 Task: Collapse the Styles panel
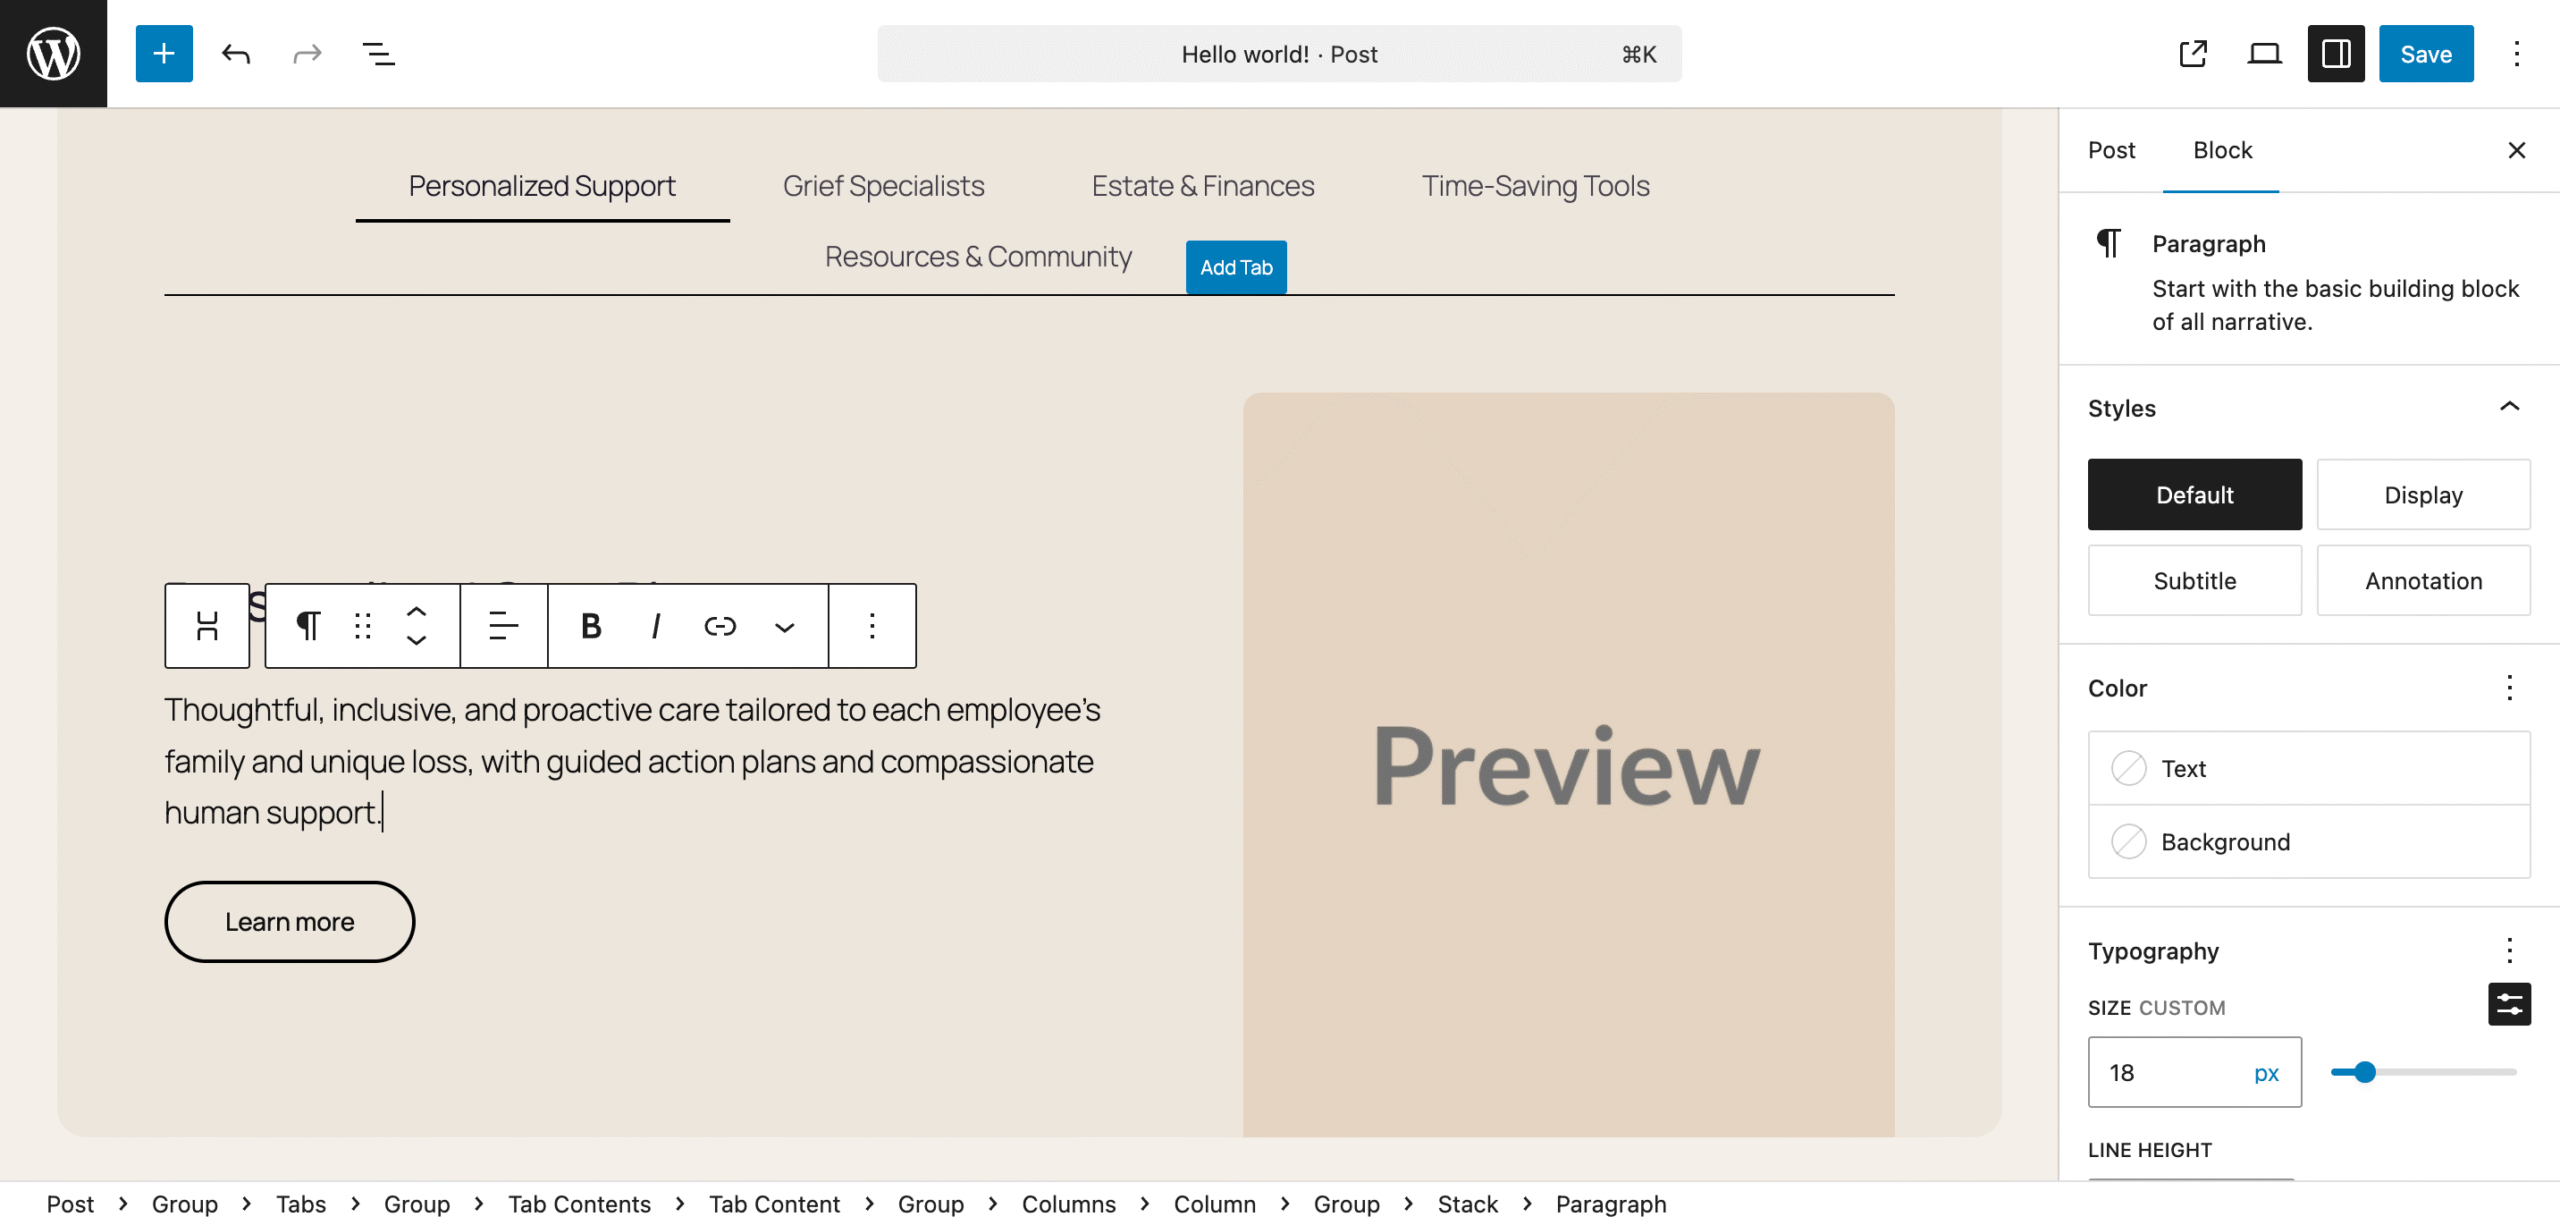(x=2510, y=407)
